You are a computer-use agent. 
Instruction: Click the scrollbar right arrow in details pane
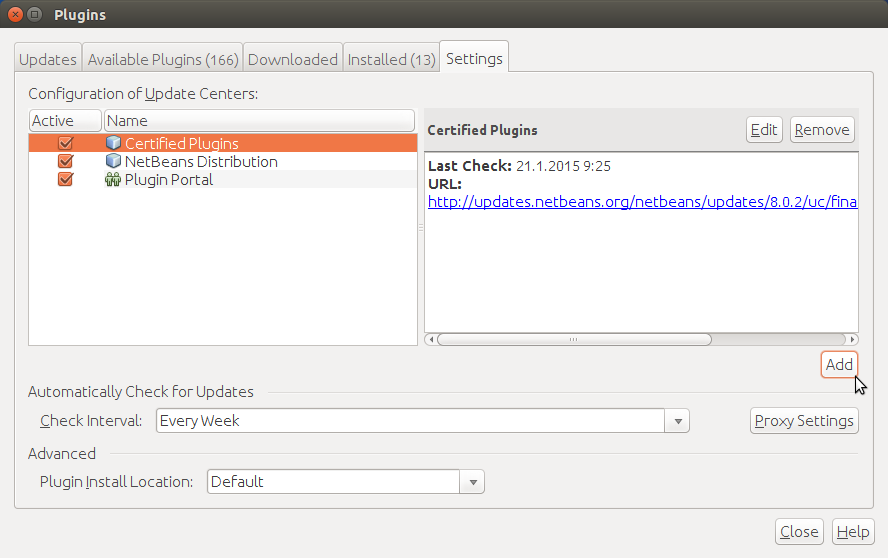852,339
